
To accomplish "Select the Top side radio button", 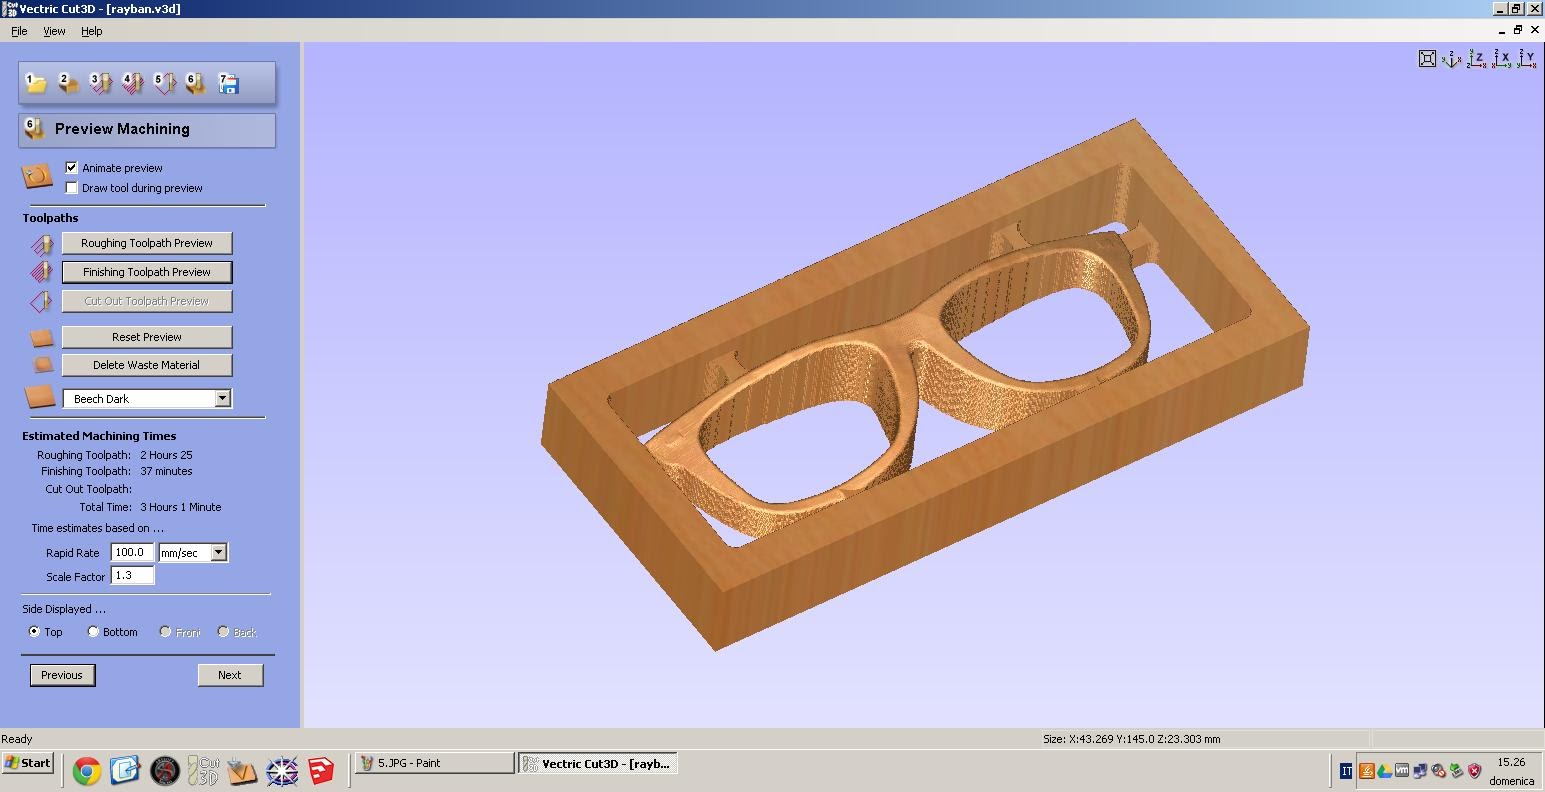I will (x=35, y=632).
